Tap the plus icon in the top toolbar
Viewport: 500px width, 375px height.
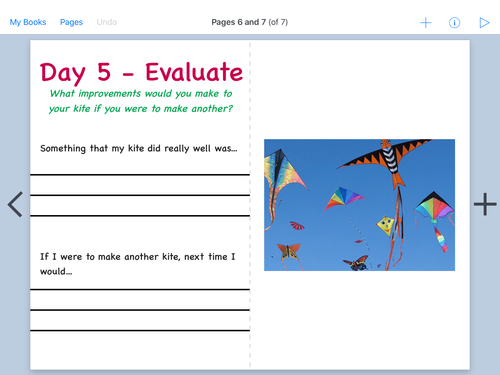(x=425, y=23)
